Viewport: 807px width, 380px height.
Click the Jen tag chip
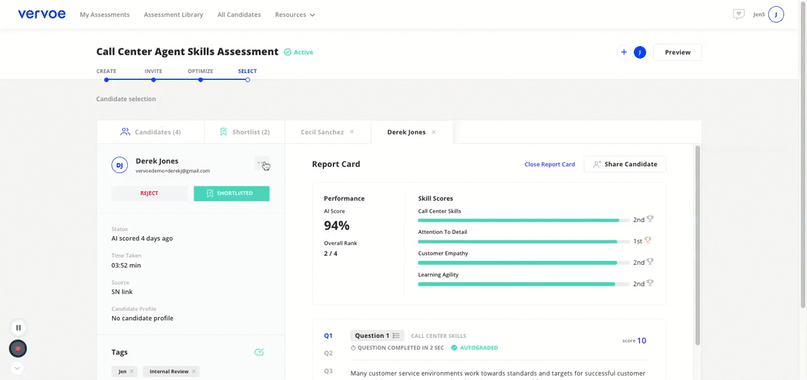pyautogui.click(x=124, y=371)
